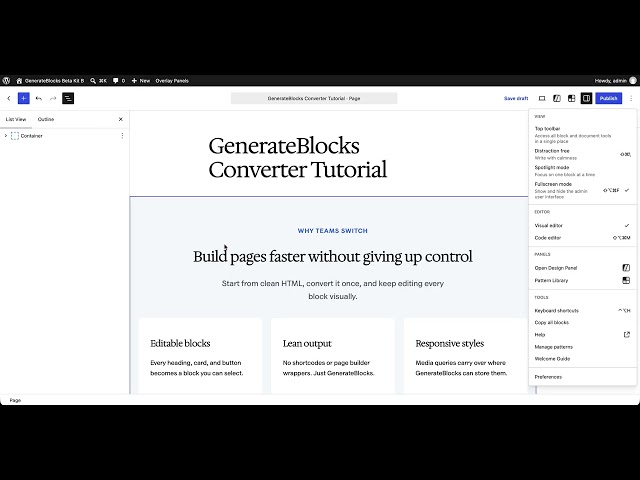Image resolution: width=640 pixels, height=480 pixels.
Task: Open the comments bubble in admin bar
Action: [x=119, y=81]
